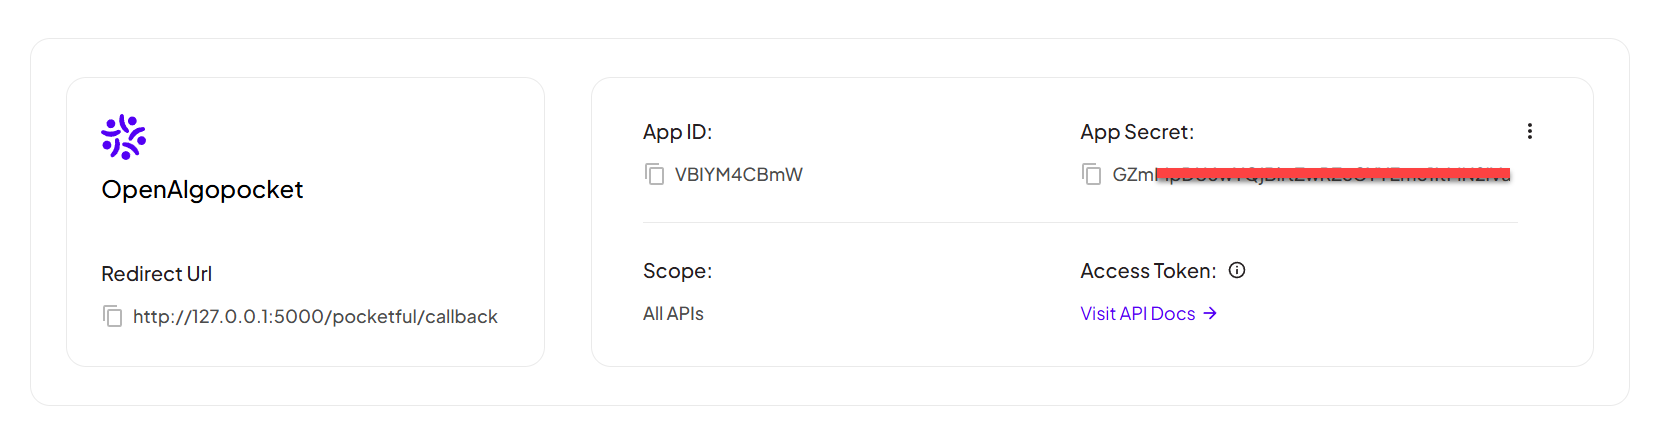Click the Redirect Url label
Screen dimensions: 1675x441
pos(156,274)
